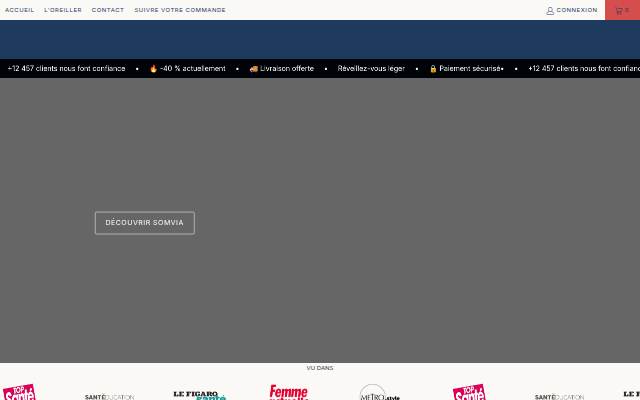Open the shopping cart icon
This screenshot has height=400, width=640.
[x=619, y=11]
